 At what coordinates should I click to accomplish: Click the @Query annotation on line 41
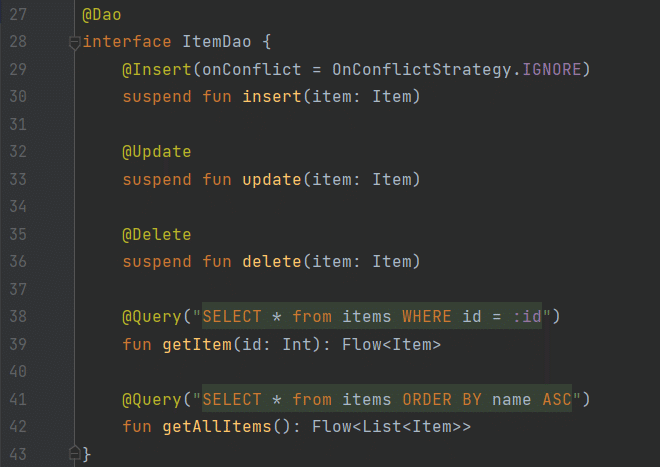point(152,399)
